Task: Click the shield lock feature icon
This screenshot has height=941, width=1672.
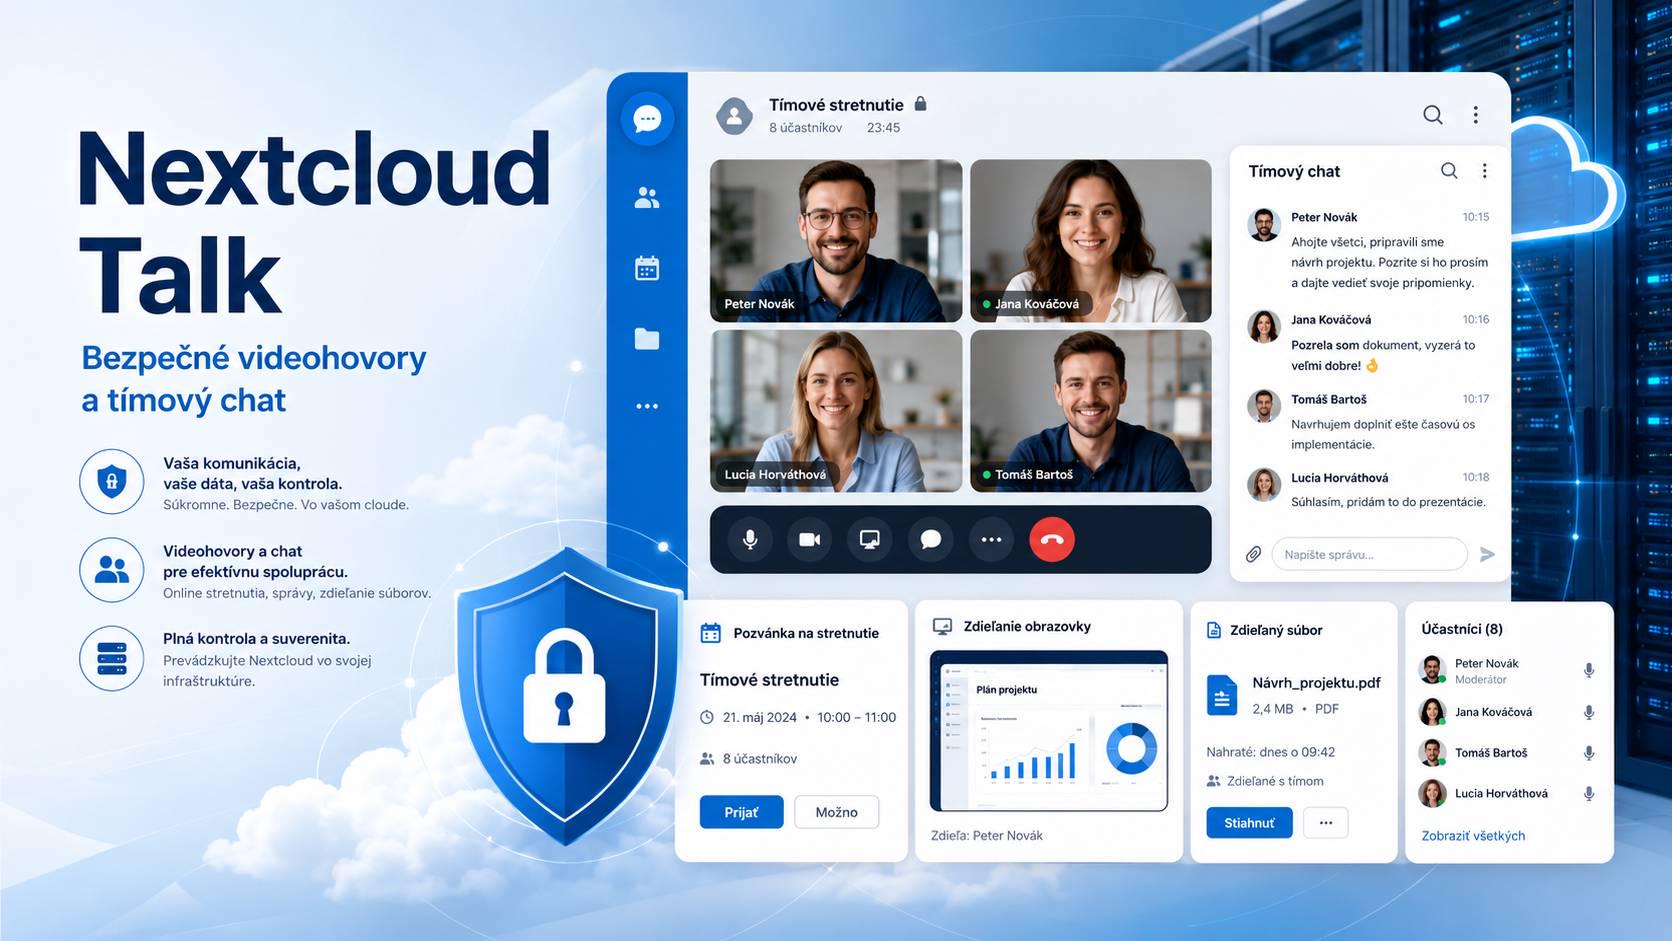Action: click(112, 481)
